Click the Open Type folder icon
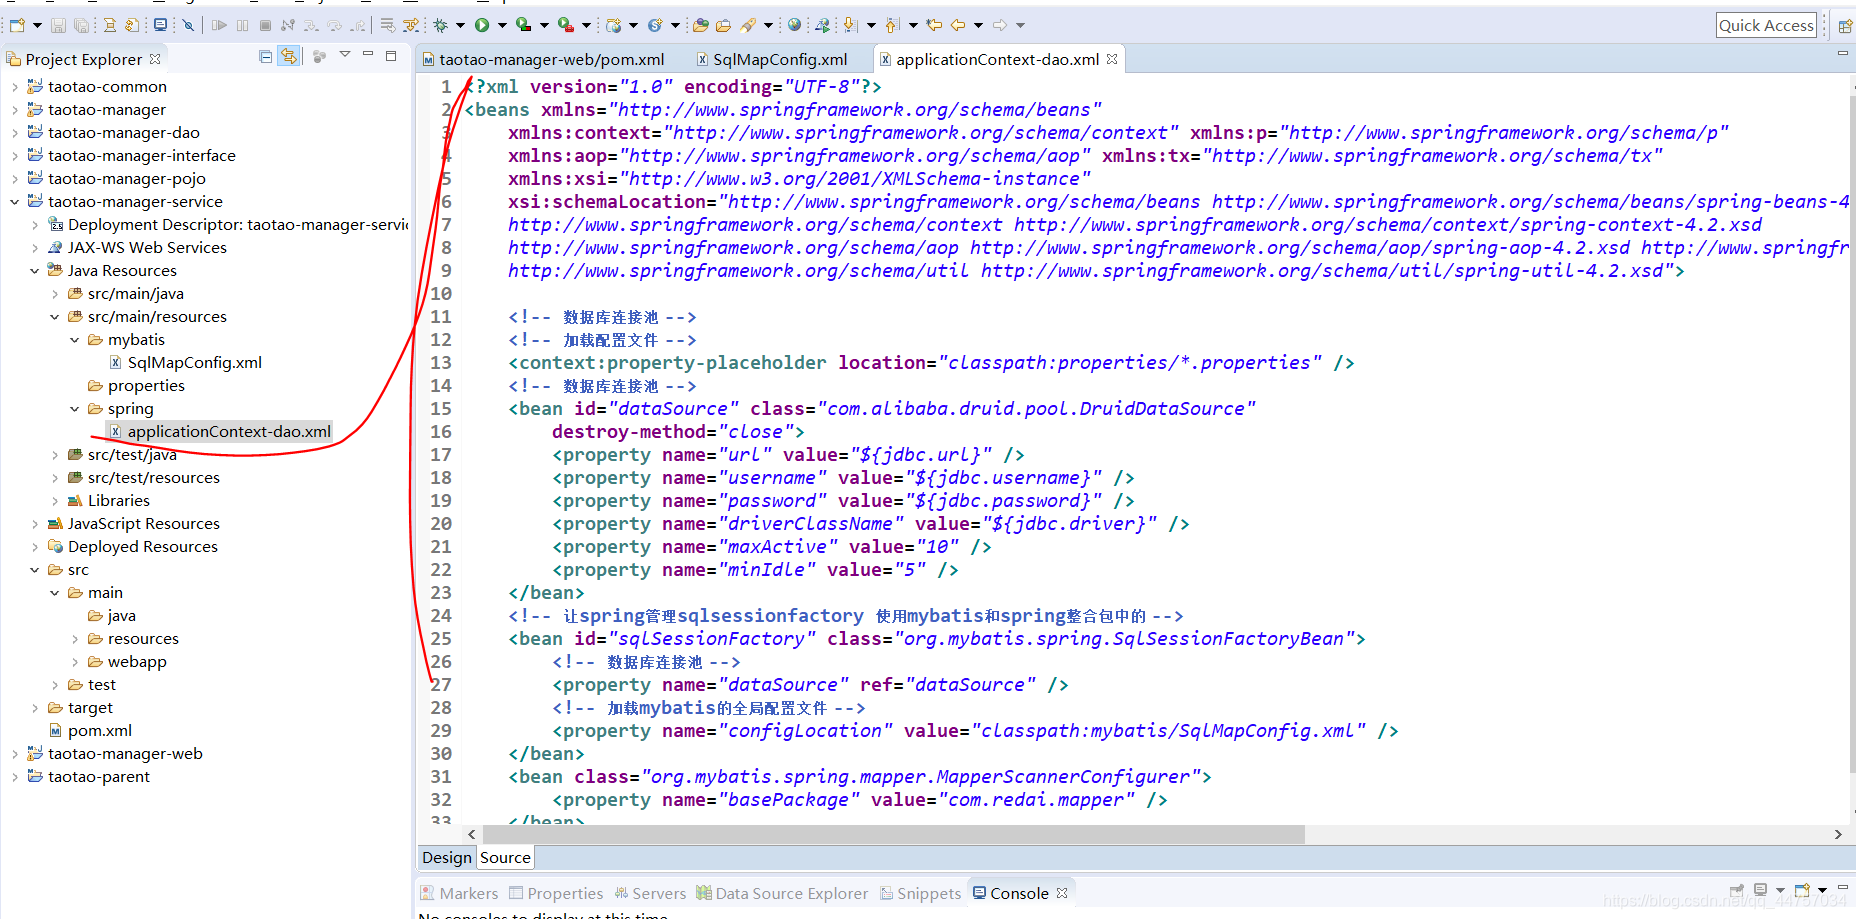The image size is (1856, 919). (701, 25)
